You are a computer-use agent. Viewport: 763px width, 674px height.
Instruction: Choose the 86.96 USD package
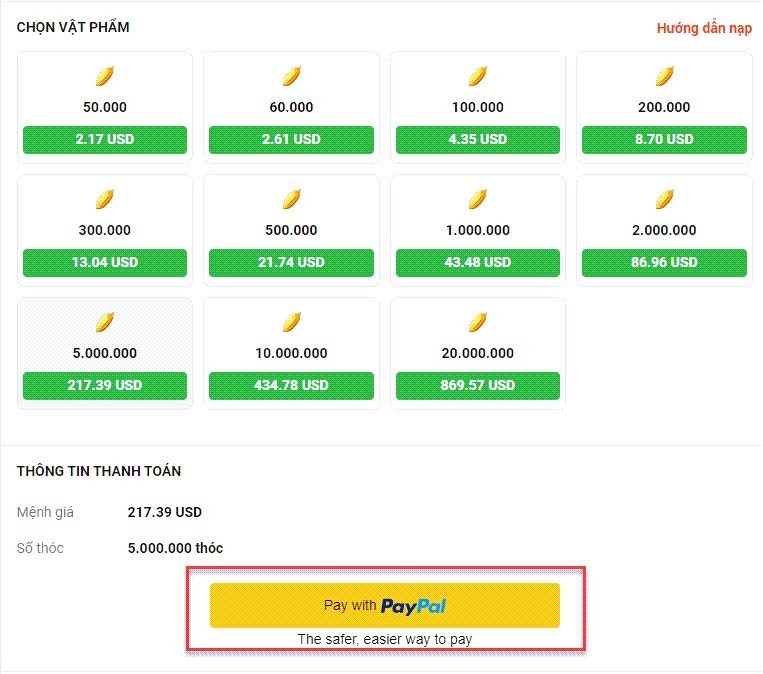point(664,263)
